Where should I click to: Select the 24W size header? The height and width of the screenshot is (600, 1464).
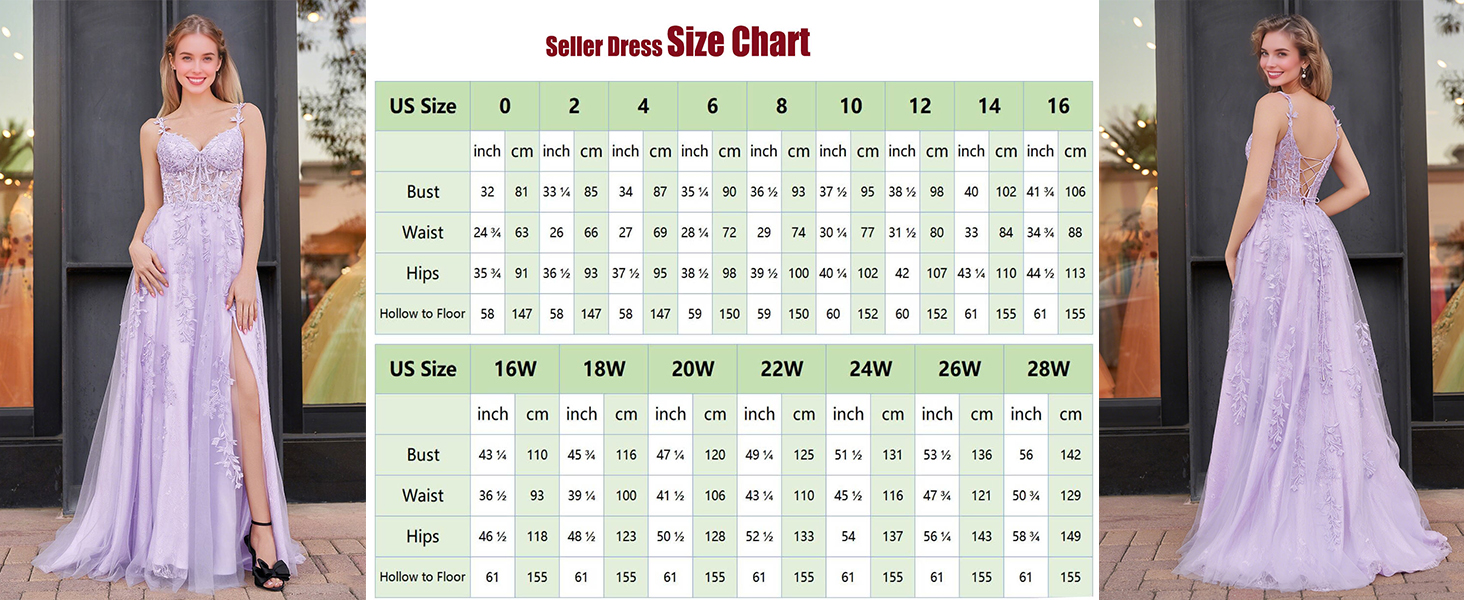tap(870, 369)
